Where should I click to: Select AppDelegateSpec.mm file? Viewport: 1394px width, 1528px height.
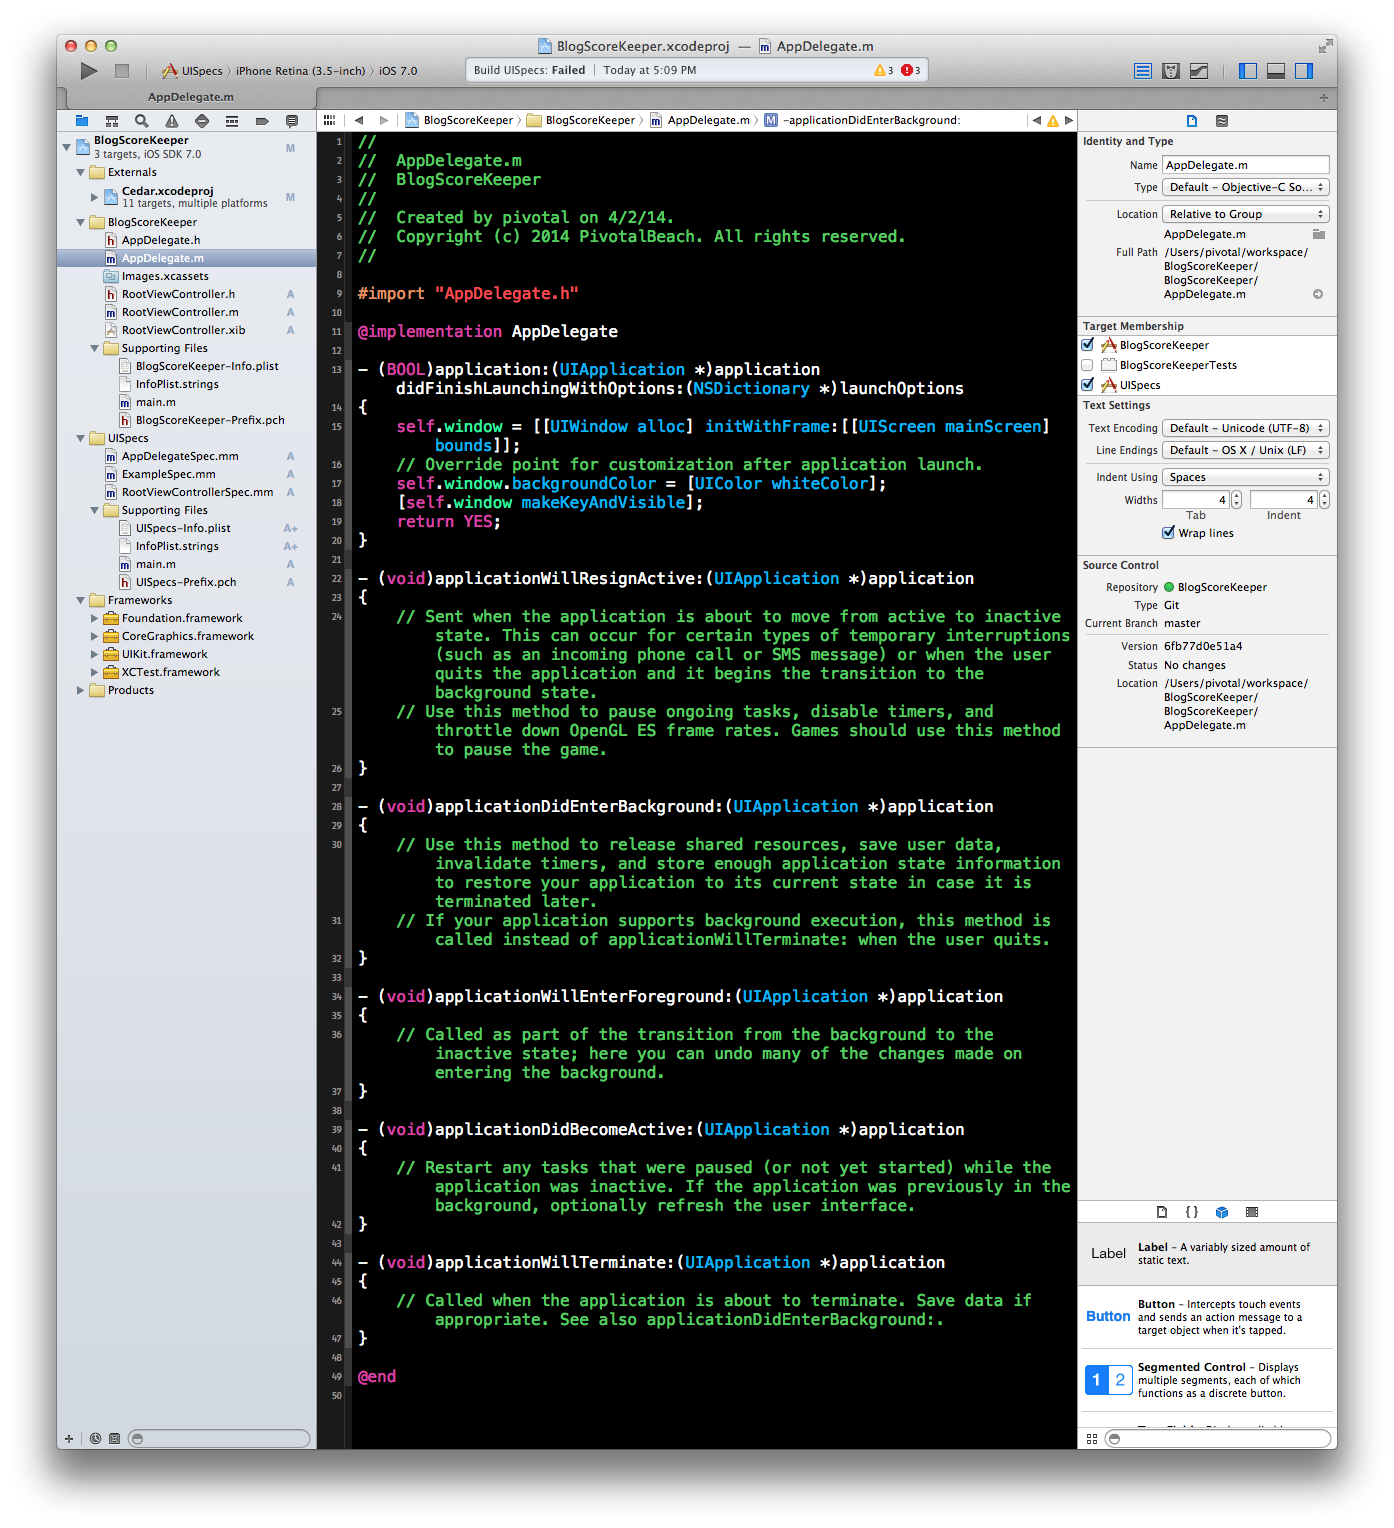[180, 456]
